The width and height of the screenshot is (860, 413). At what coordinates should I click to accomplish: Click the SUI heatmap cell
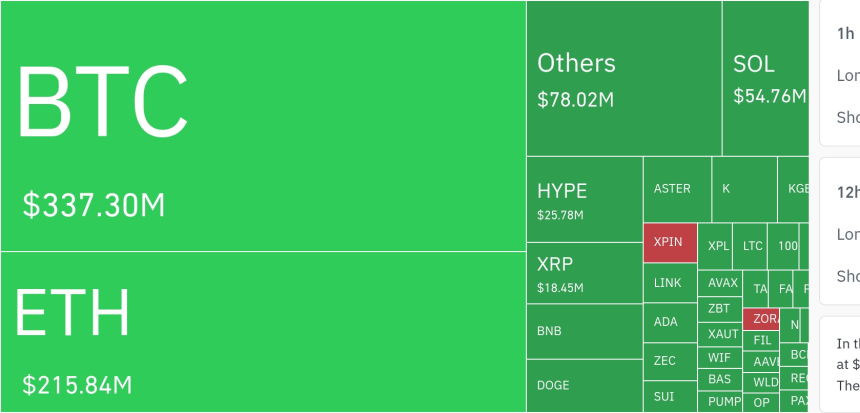coord(669,396)
